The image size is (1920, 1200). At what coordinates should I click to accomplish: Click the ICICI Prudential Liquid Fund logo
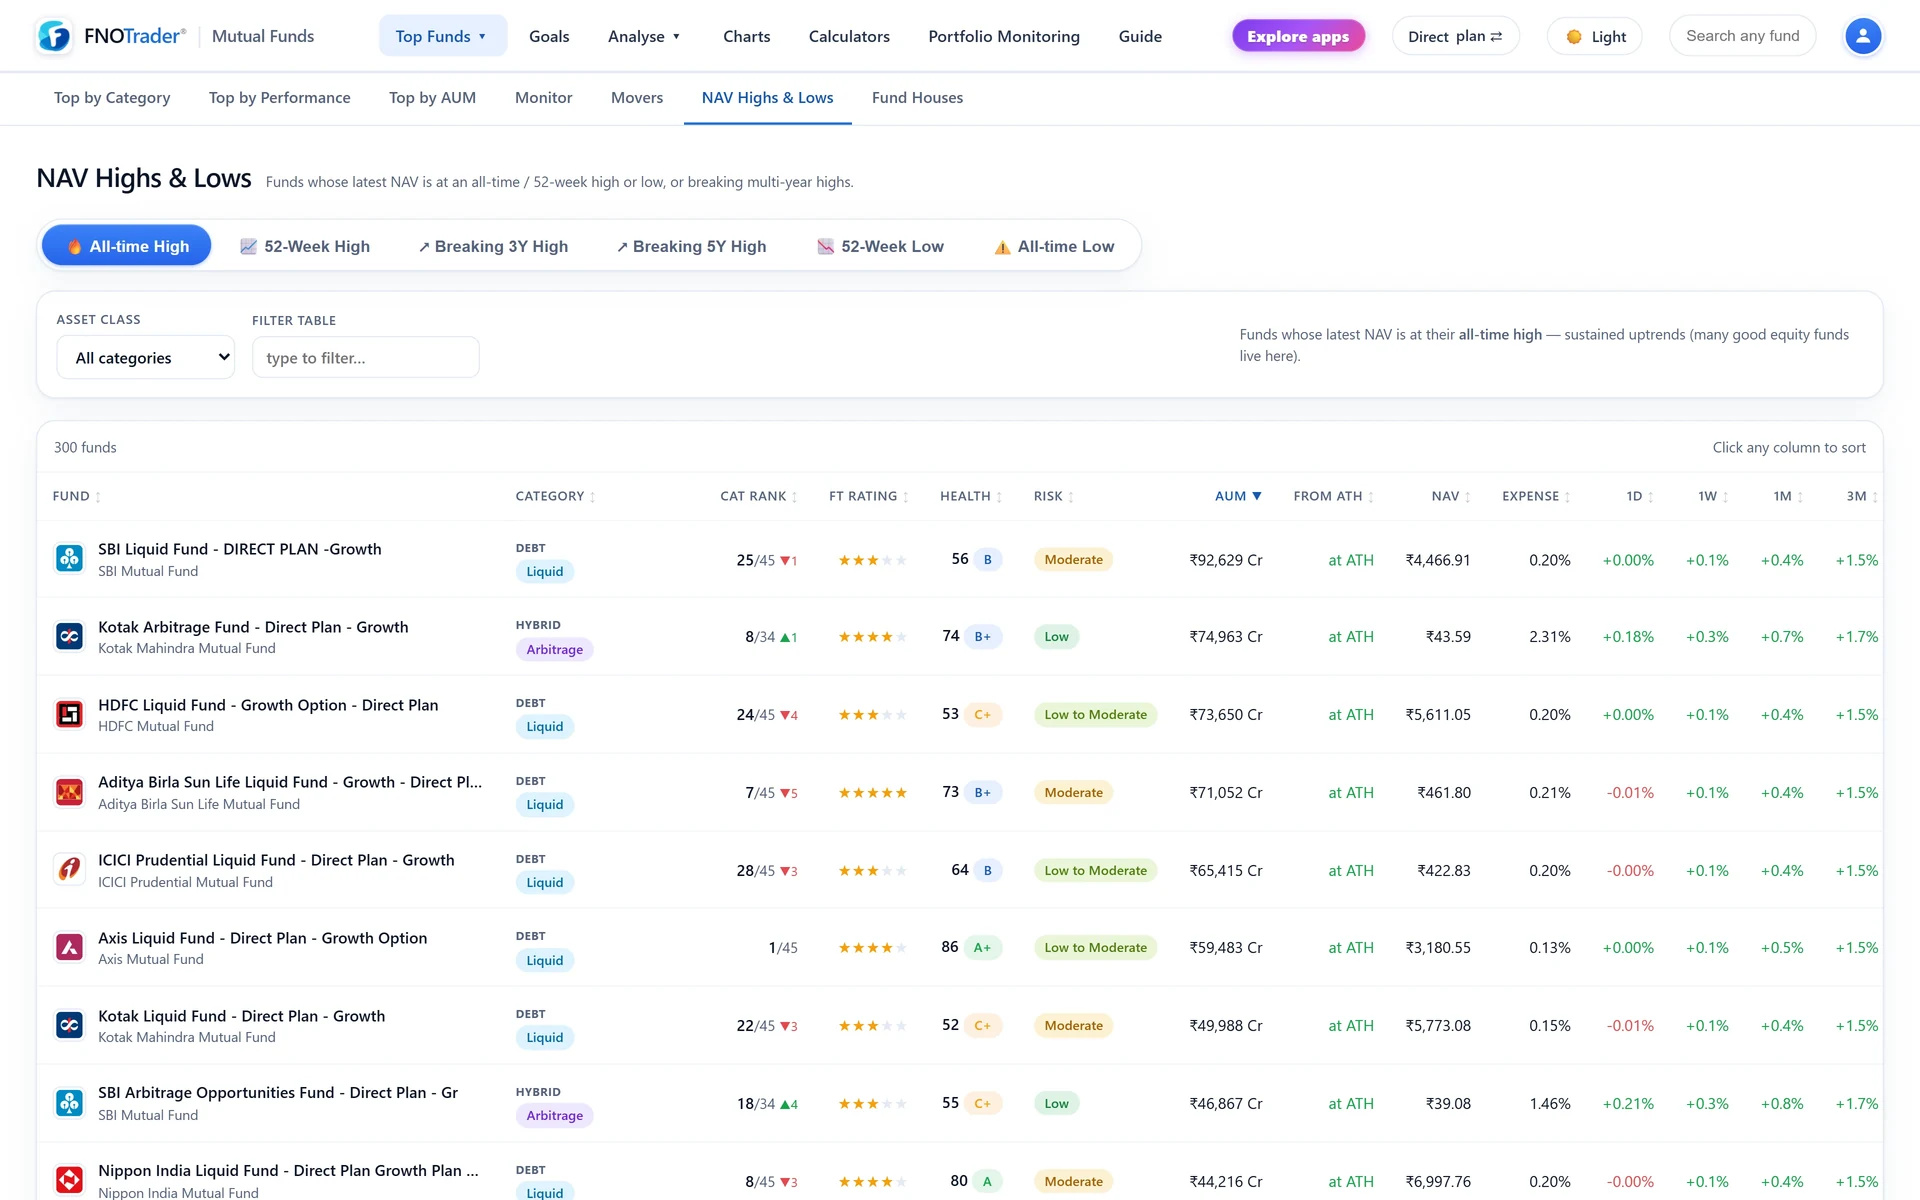(x=69, y=869)
